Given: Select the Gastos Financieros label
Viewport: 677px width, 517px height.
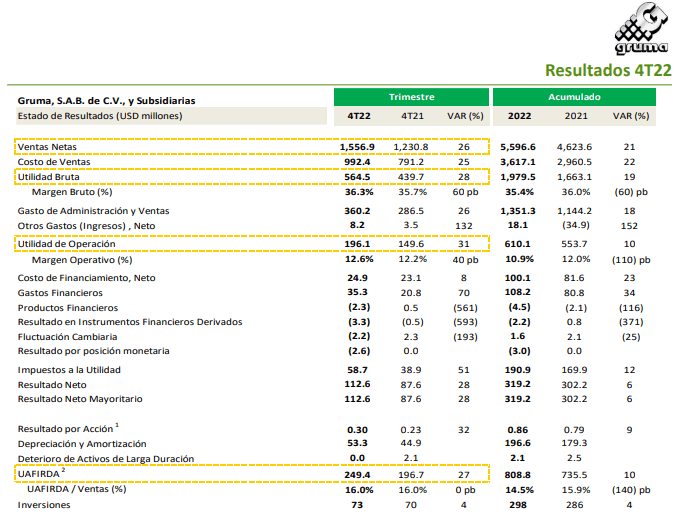Looking at the screenshot, I should (60, 293).
